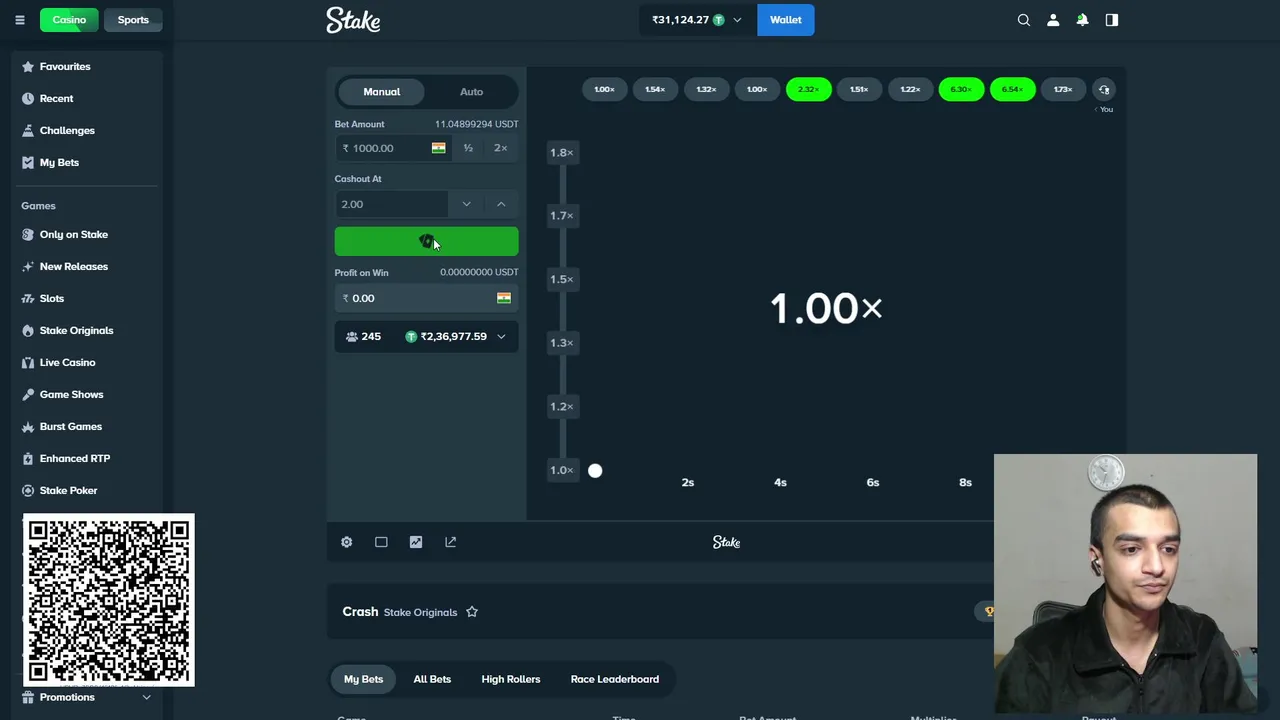Click the 6.54× past result pill

click(x=1012, y=89)
